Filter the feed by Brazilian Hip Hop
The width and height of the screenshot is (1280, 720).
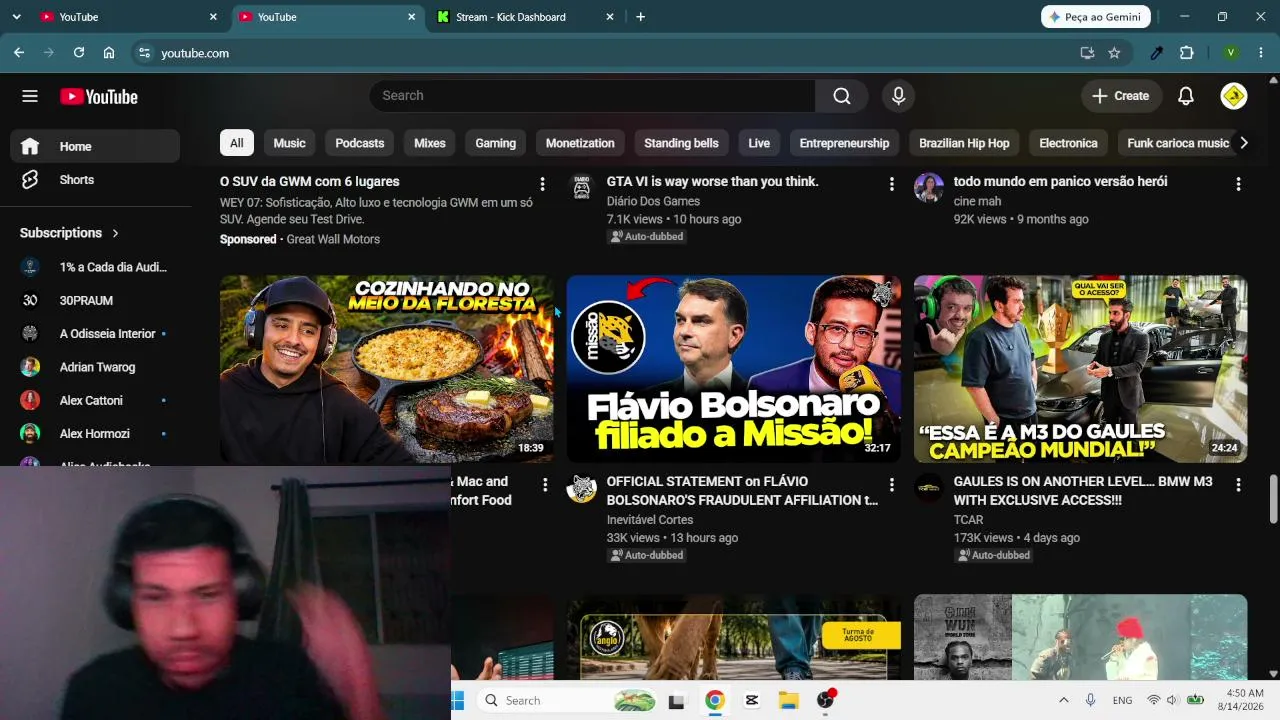964,143
